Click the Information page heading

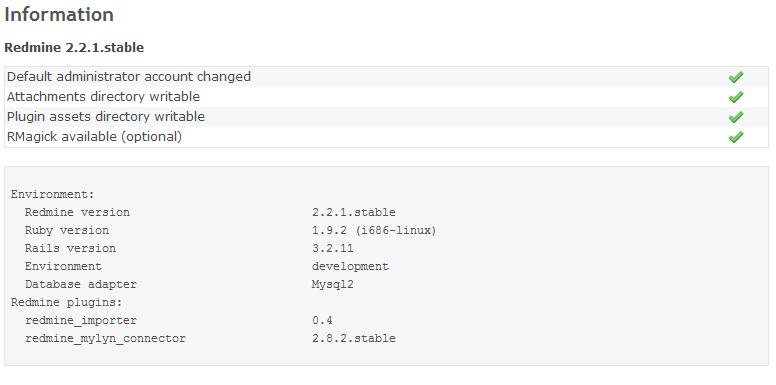[x=59, y=14]
